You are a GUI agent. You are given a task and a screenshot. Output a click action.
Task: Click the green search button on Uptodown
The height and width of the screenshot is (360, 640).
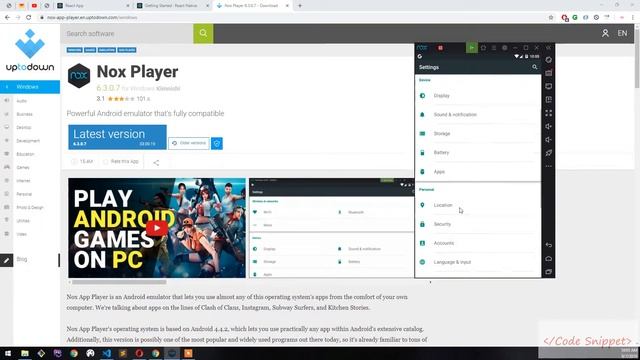(203, 33)
